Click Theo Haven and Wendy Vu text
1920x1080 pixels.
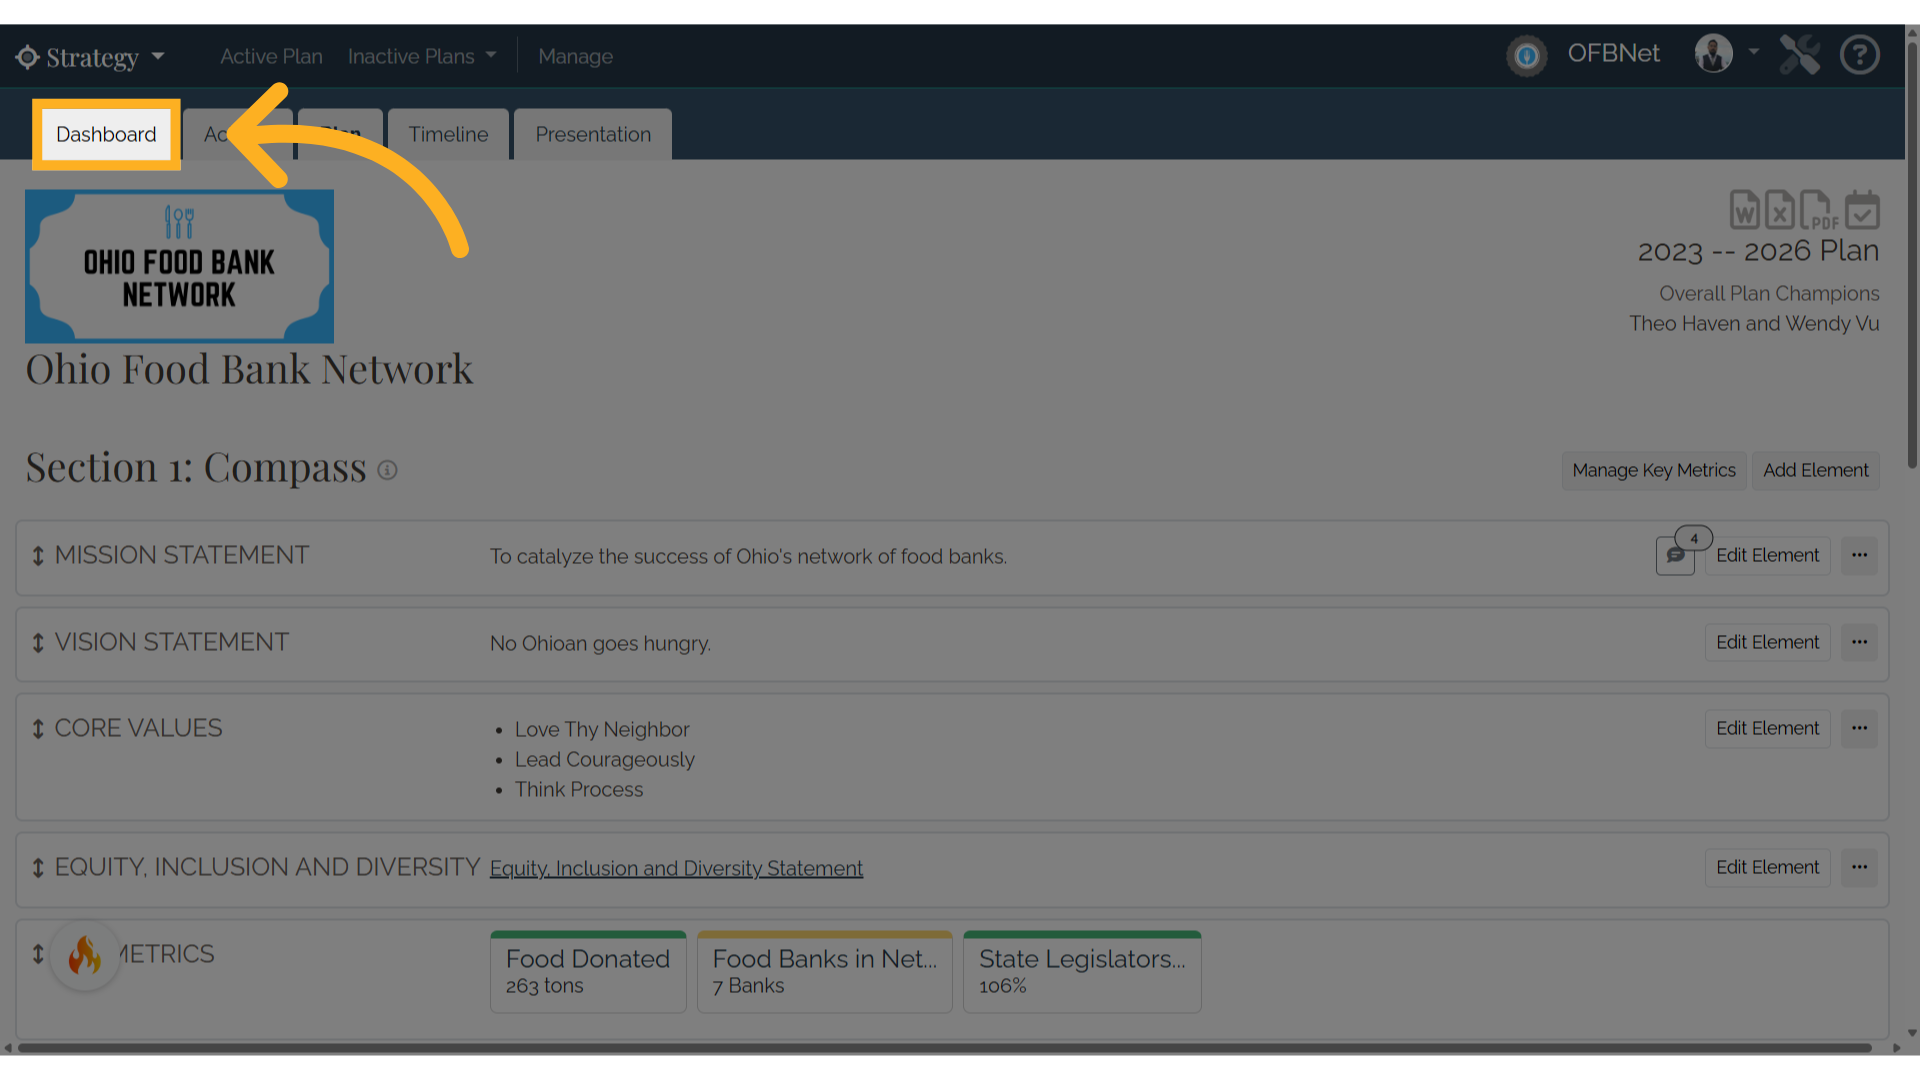[x=1754, y=324]
